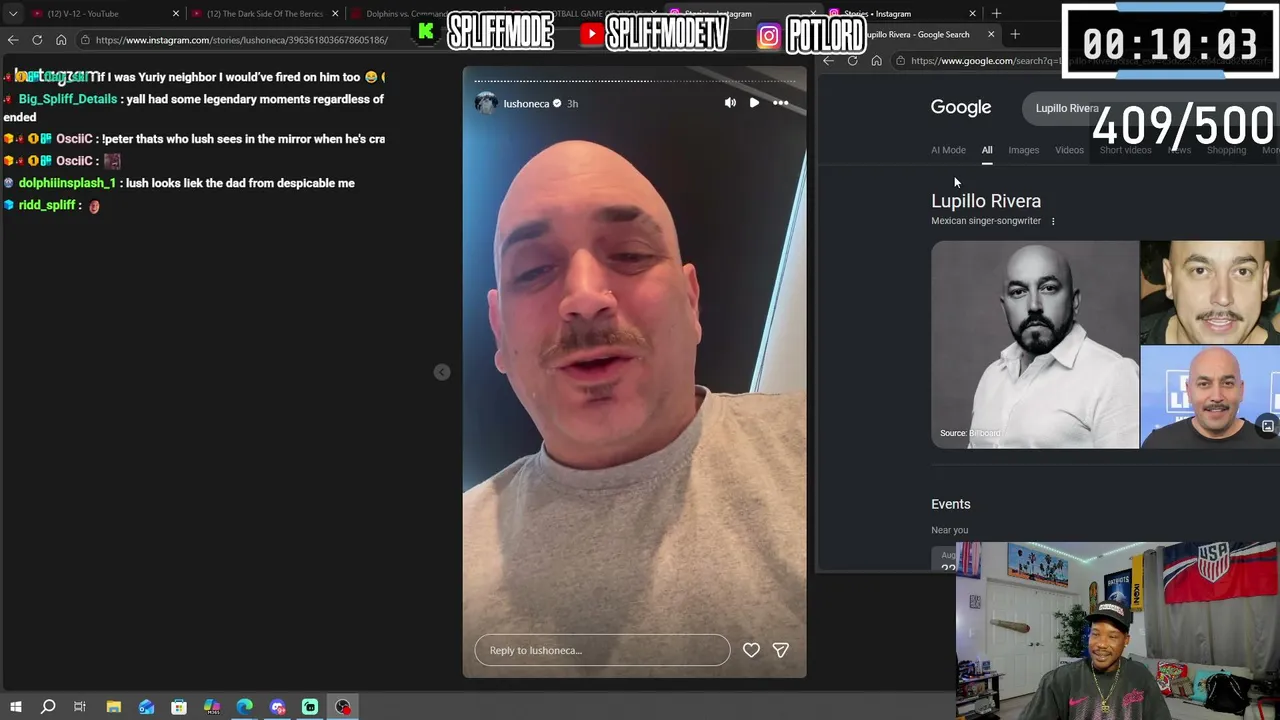Open the large black-and-white Lupillo Rivera photo
The height and width of the screenshot is (720, 1280).
[1035, 344]
